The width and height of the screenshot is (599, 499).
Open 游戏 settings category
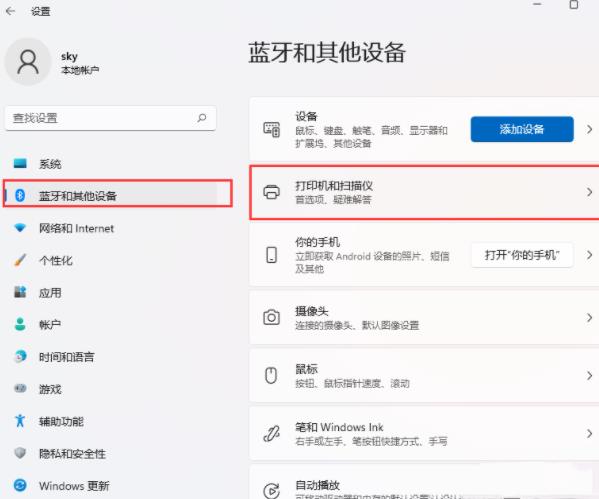(111, 389)
